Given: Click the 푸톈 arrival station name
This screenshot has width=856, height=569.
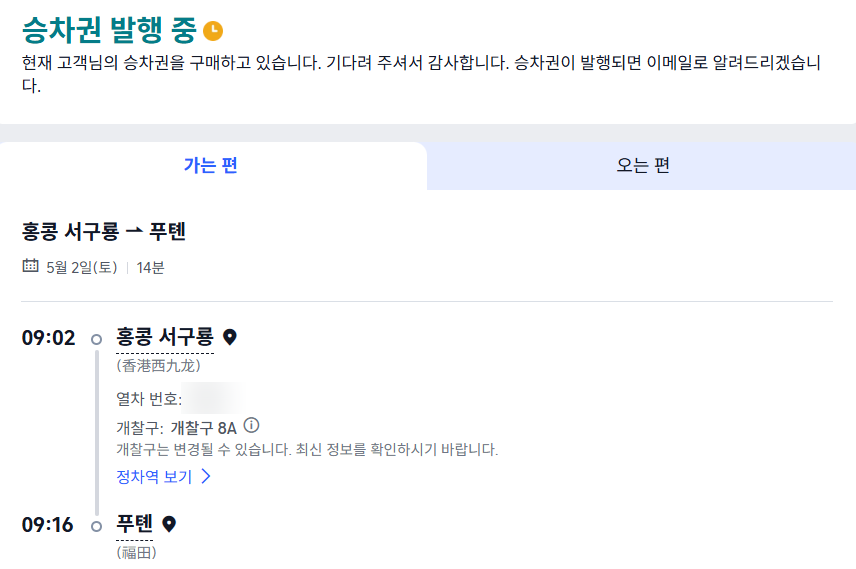Looking at the screenshot, I should pyautogui.click(x=134, y=524).
